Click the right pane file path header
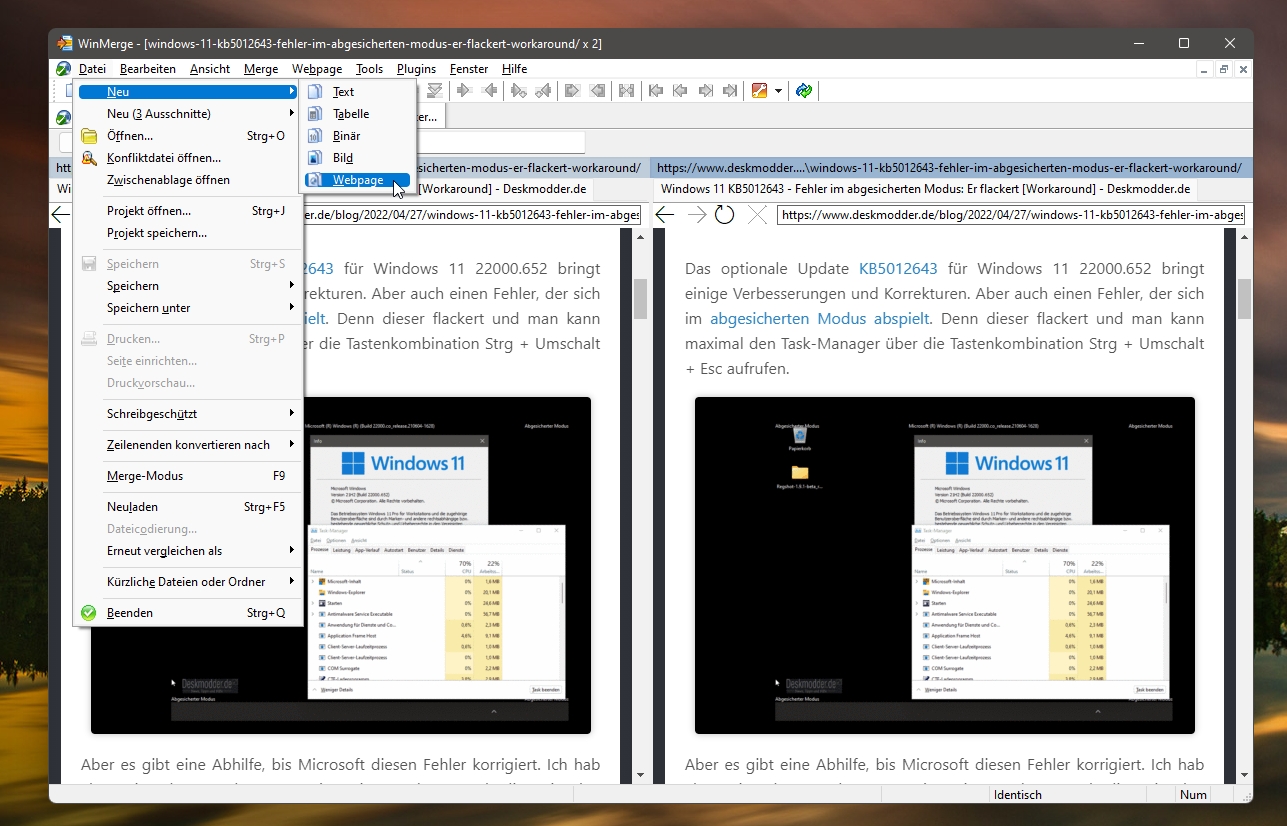 click(x=952, y=168)
